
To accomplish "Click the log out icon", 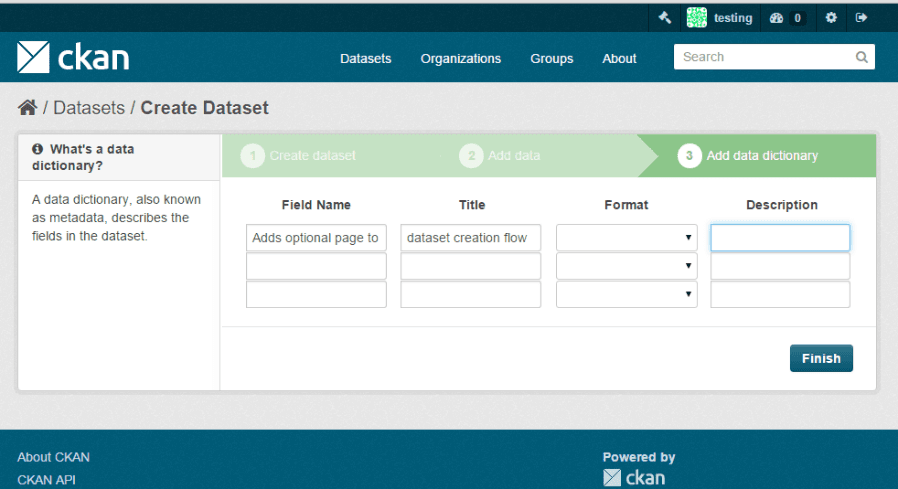I will tap(861, 18).
